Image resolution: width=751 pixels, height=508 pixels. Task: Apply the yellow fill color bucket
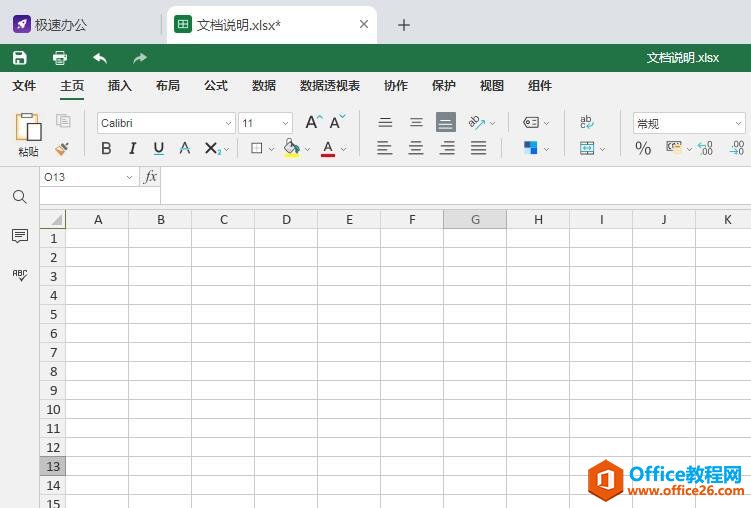(x=292, y=148)
